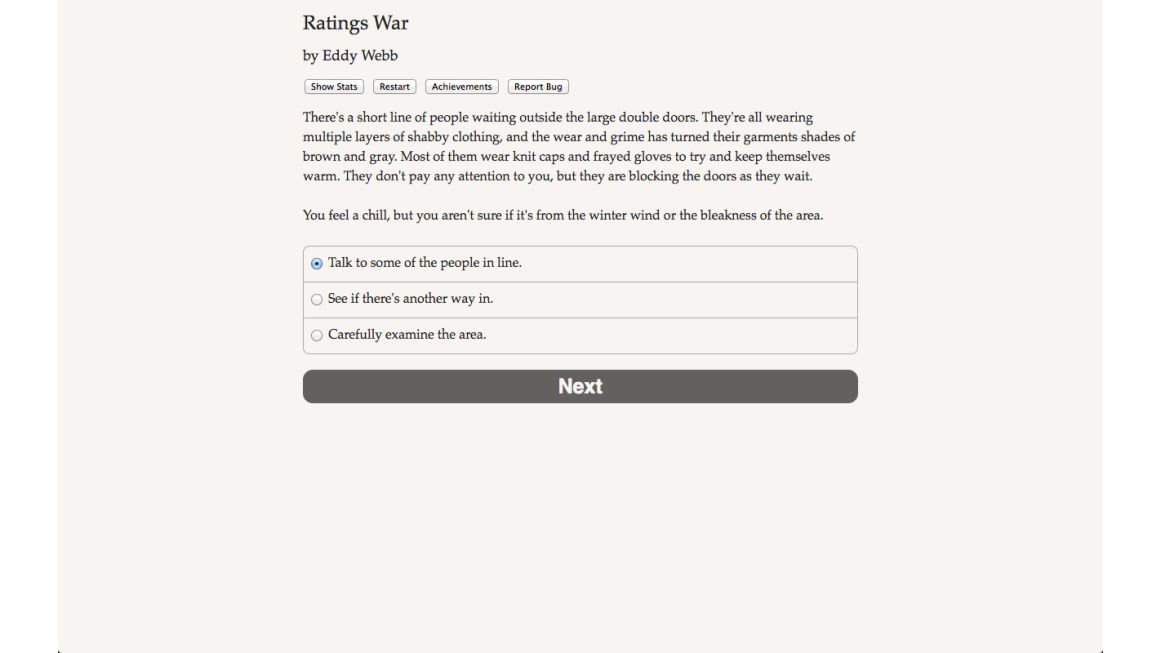
Task: Click the white margin left of the story page
Action: coord(29,326)
